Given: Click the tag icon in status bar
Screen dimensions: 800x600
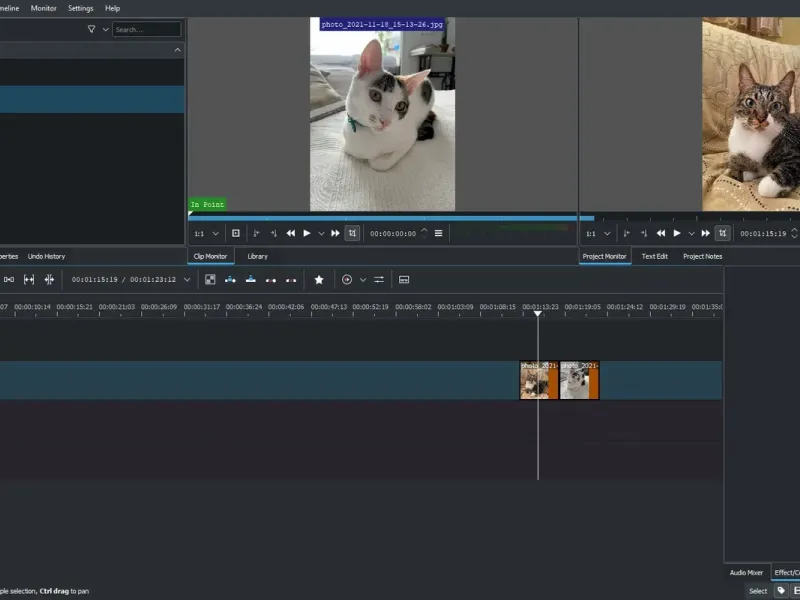Looking at the screenshot, I should (x=781, y=591).
